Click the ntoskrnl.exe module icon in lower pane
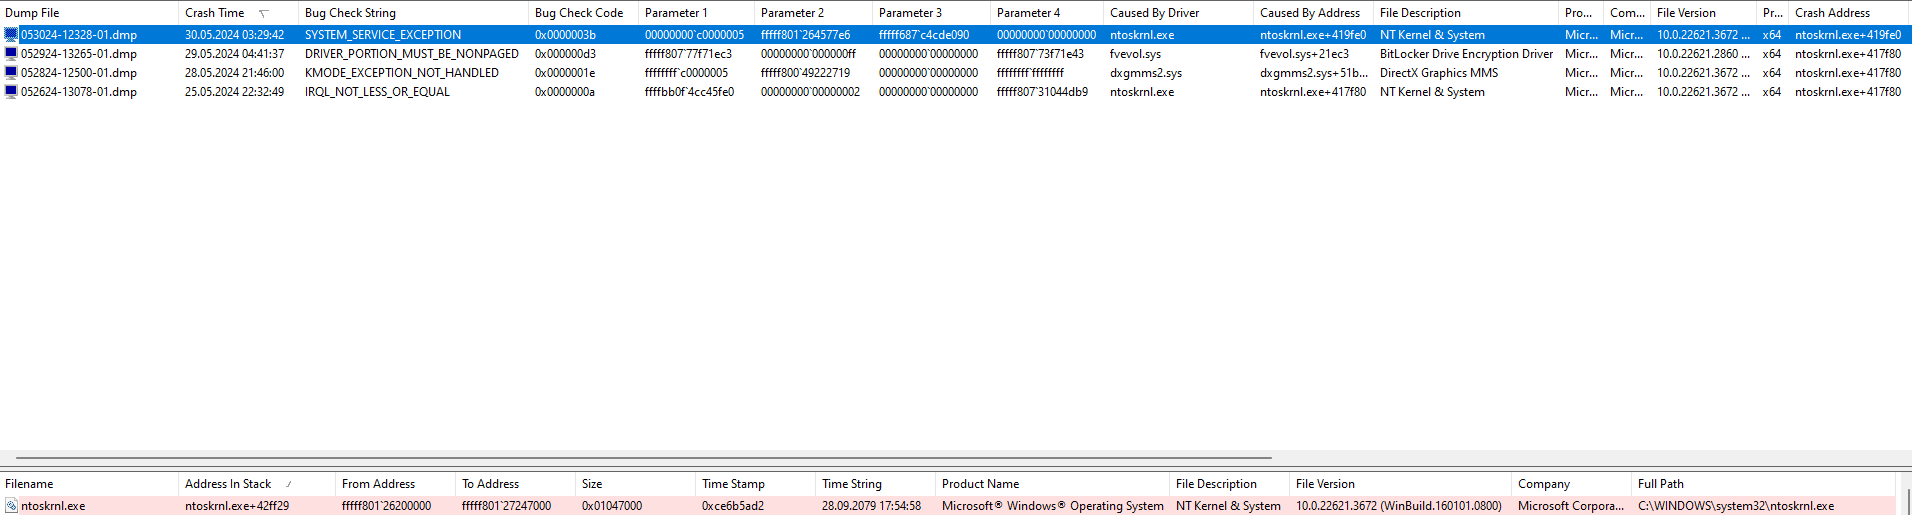The width and height of the screenshot is (1912, 515). (11, 506)
